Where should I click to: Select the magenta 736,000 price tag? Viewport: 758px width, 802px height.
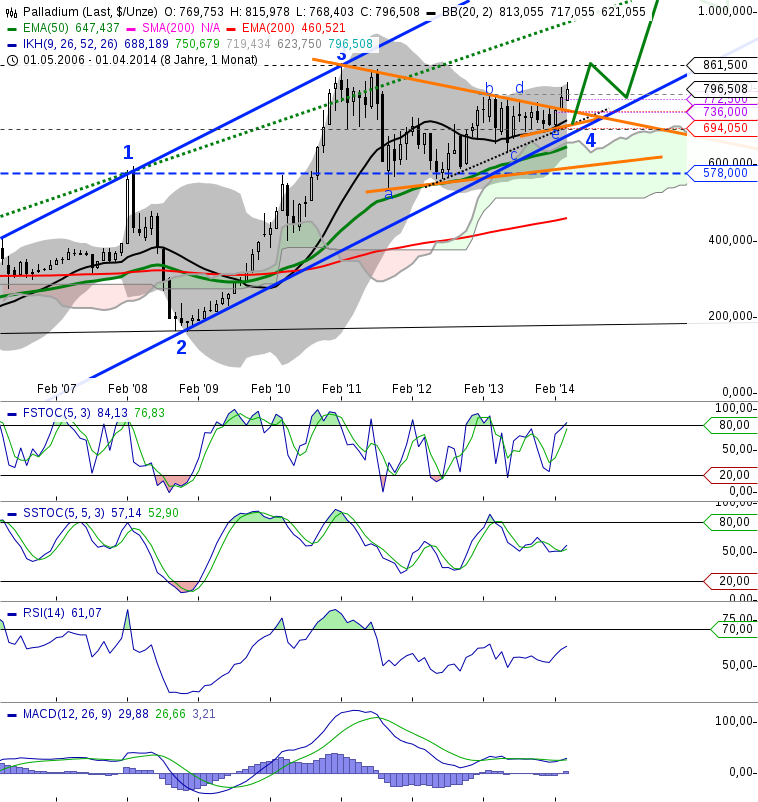725,112
